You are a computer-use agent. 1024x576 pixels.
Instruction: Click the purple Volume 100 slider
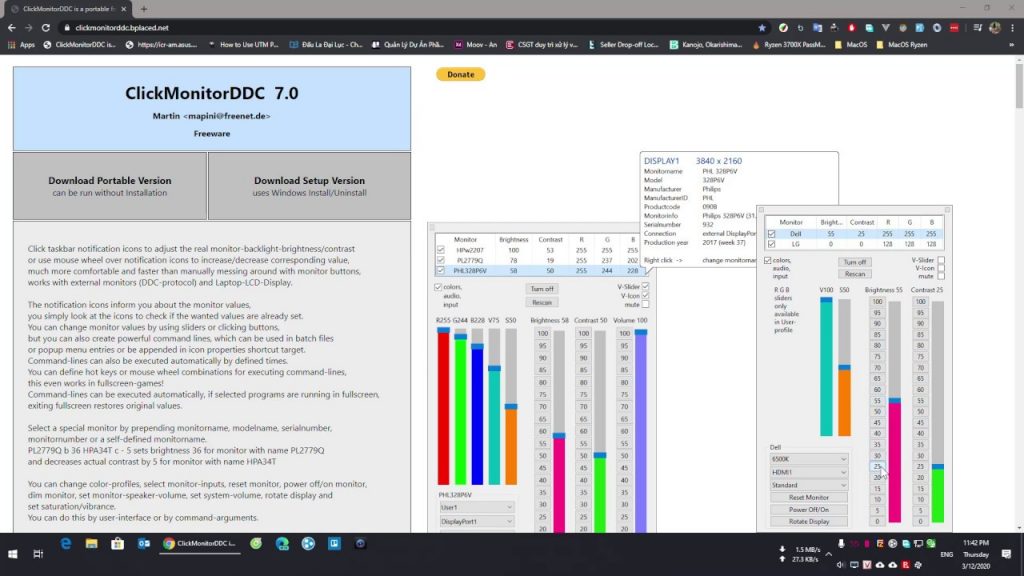(641, 431)
